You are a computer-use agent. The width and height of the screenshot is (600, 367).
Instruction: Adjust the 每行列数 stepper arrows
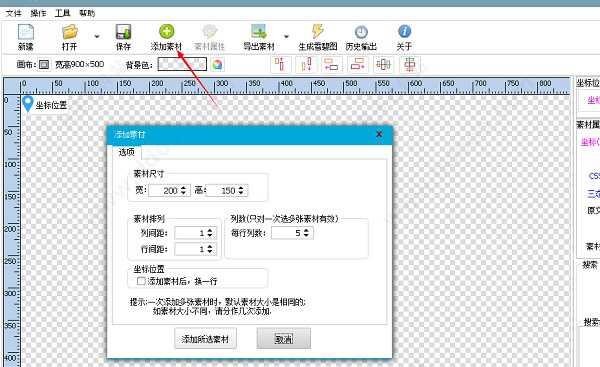coord(306,233)
